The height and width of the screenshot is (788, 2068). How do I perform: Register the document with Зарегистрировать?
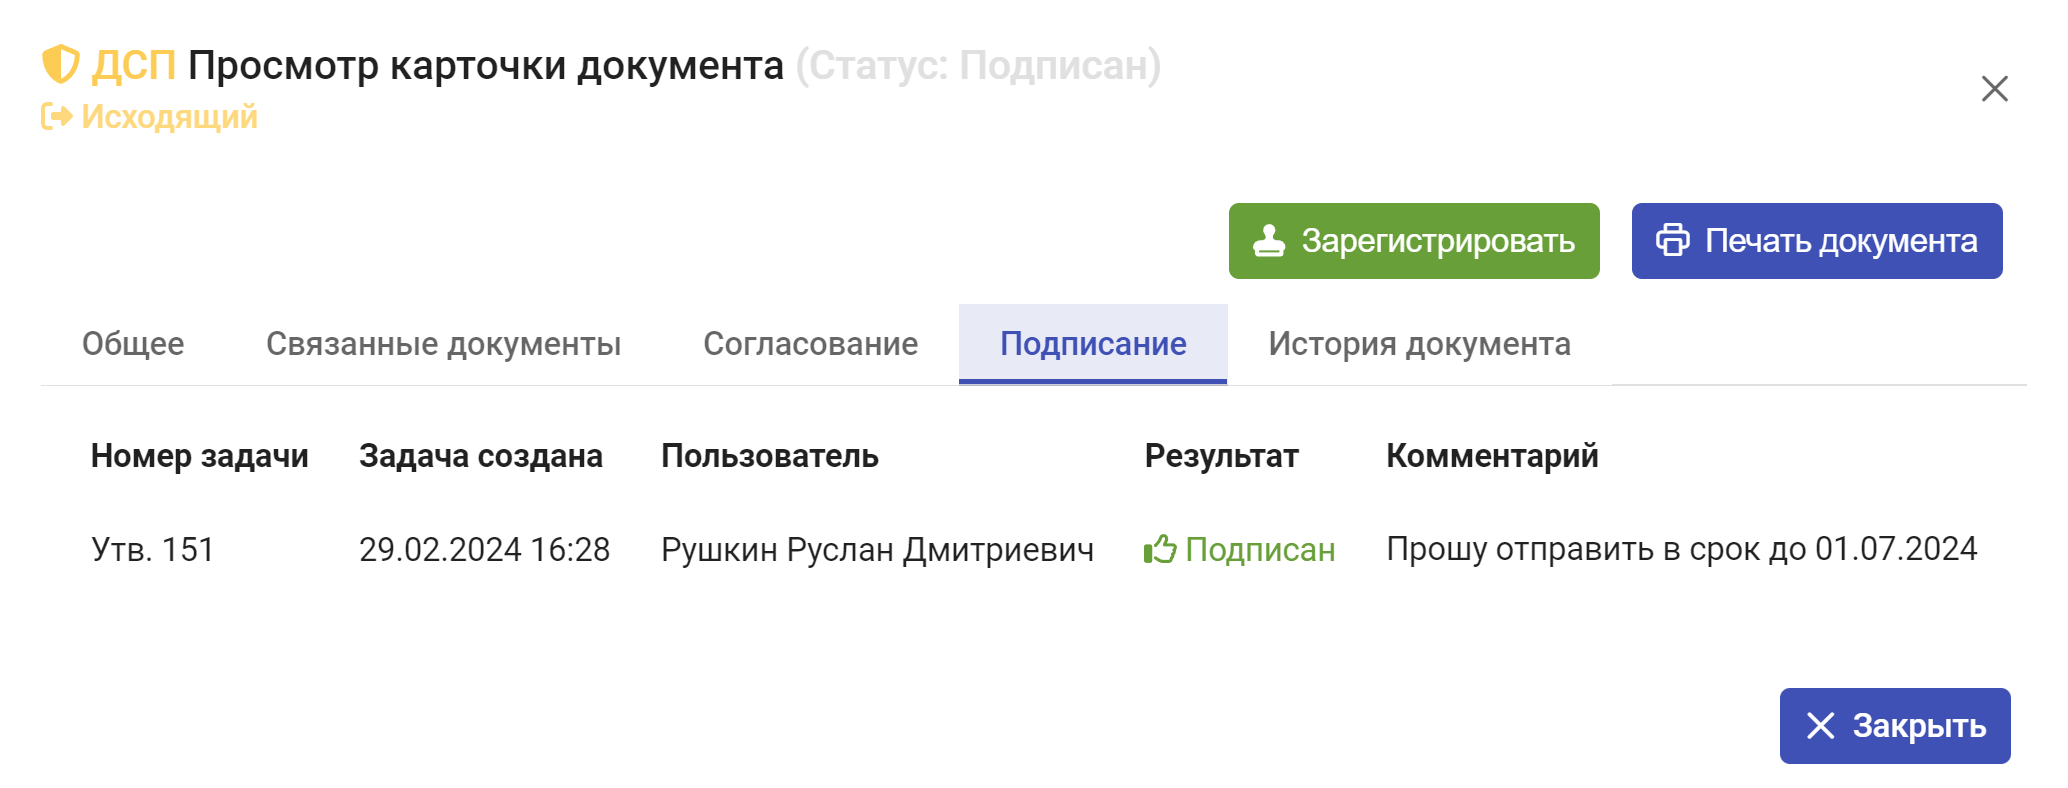click(x=1414, y=241)
